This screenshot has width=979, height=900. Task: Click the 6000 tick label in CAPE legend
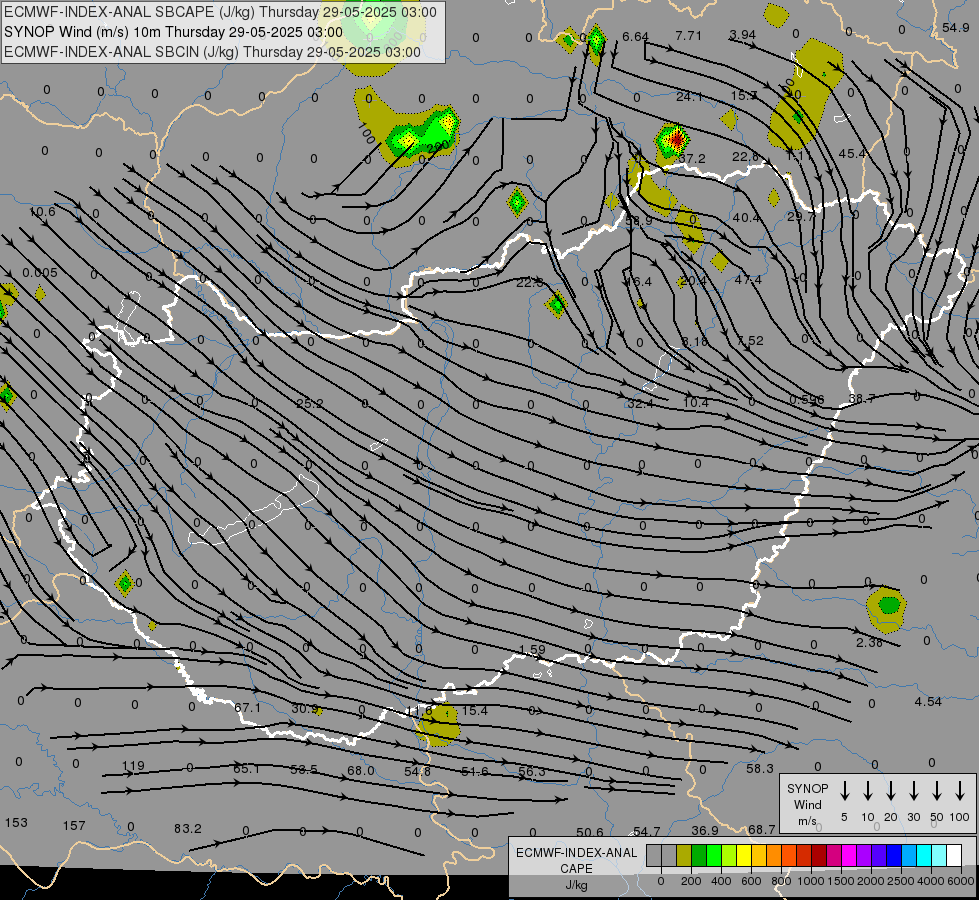pos(961,881)
